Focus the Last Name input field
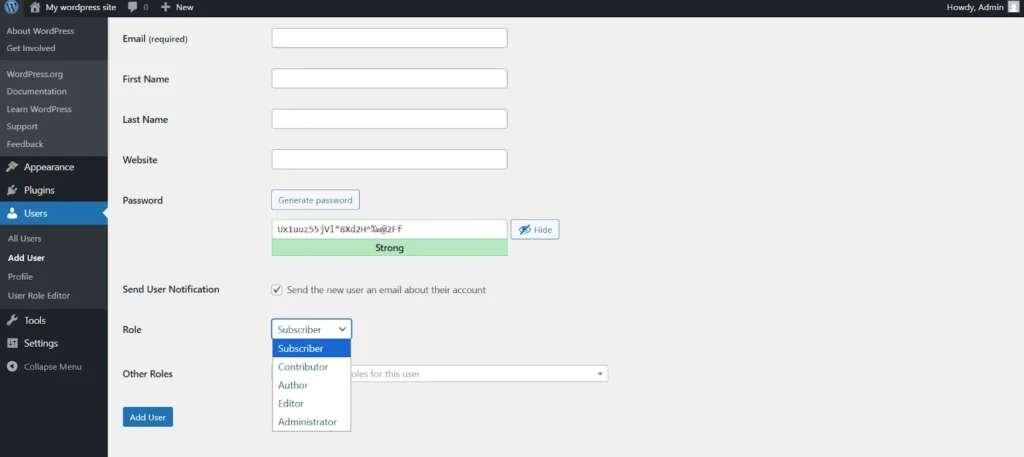Viewport: 1024px width, 457px height. 389,119
